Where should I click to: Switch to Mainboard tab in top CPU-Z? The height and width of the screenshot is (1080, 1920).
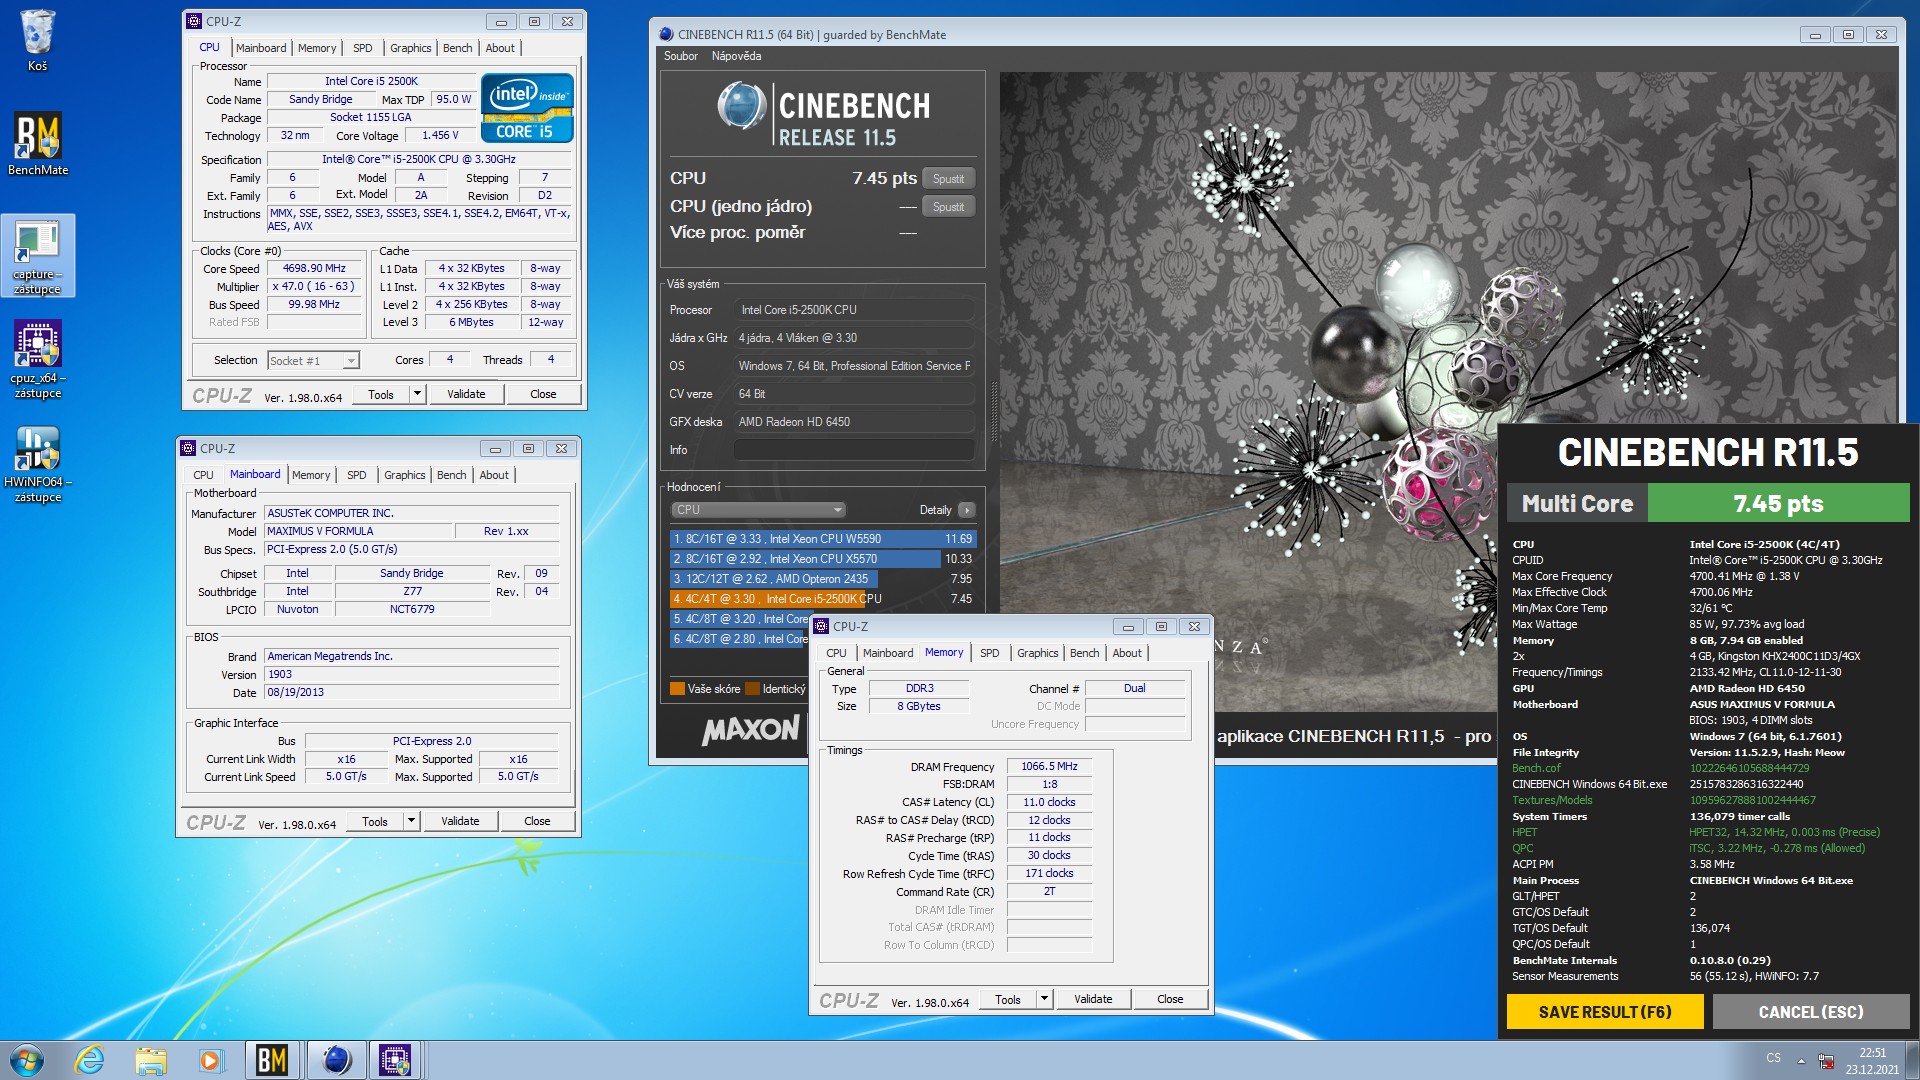tap(261, 48)
